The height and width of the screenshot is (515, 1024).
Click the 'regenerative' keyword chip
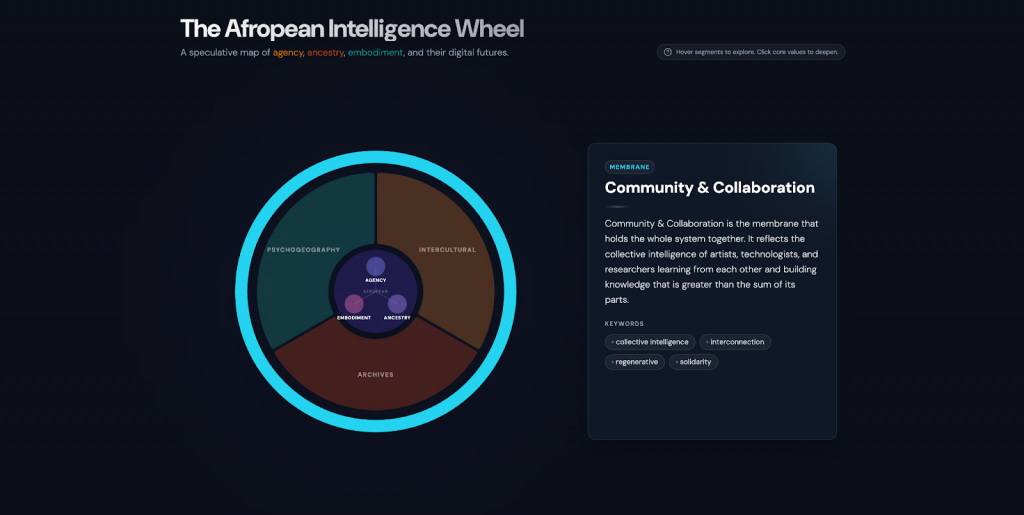coord(635,362)
